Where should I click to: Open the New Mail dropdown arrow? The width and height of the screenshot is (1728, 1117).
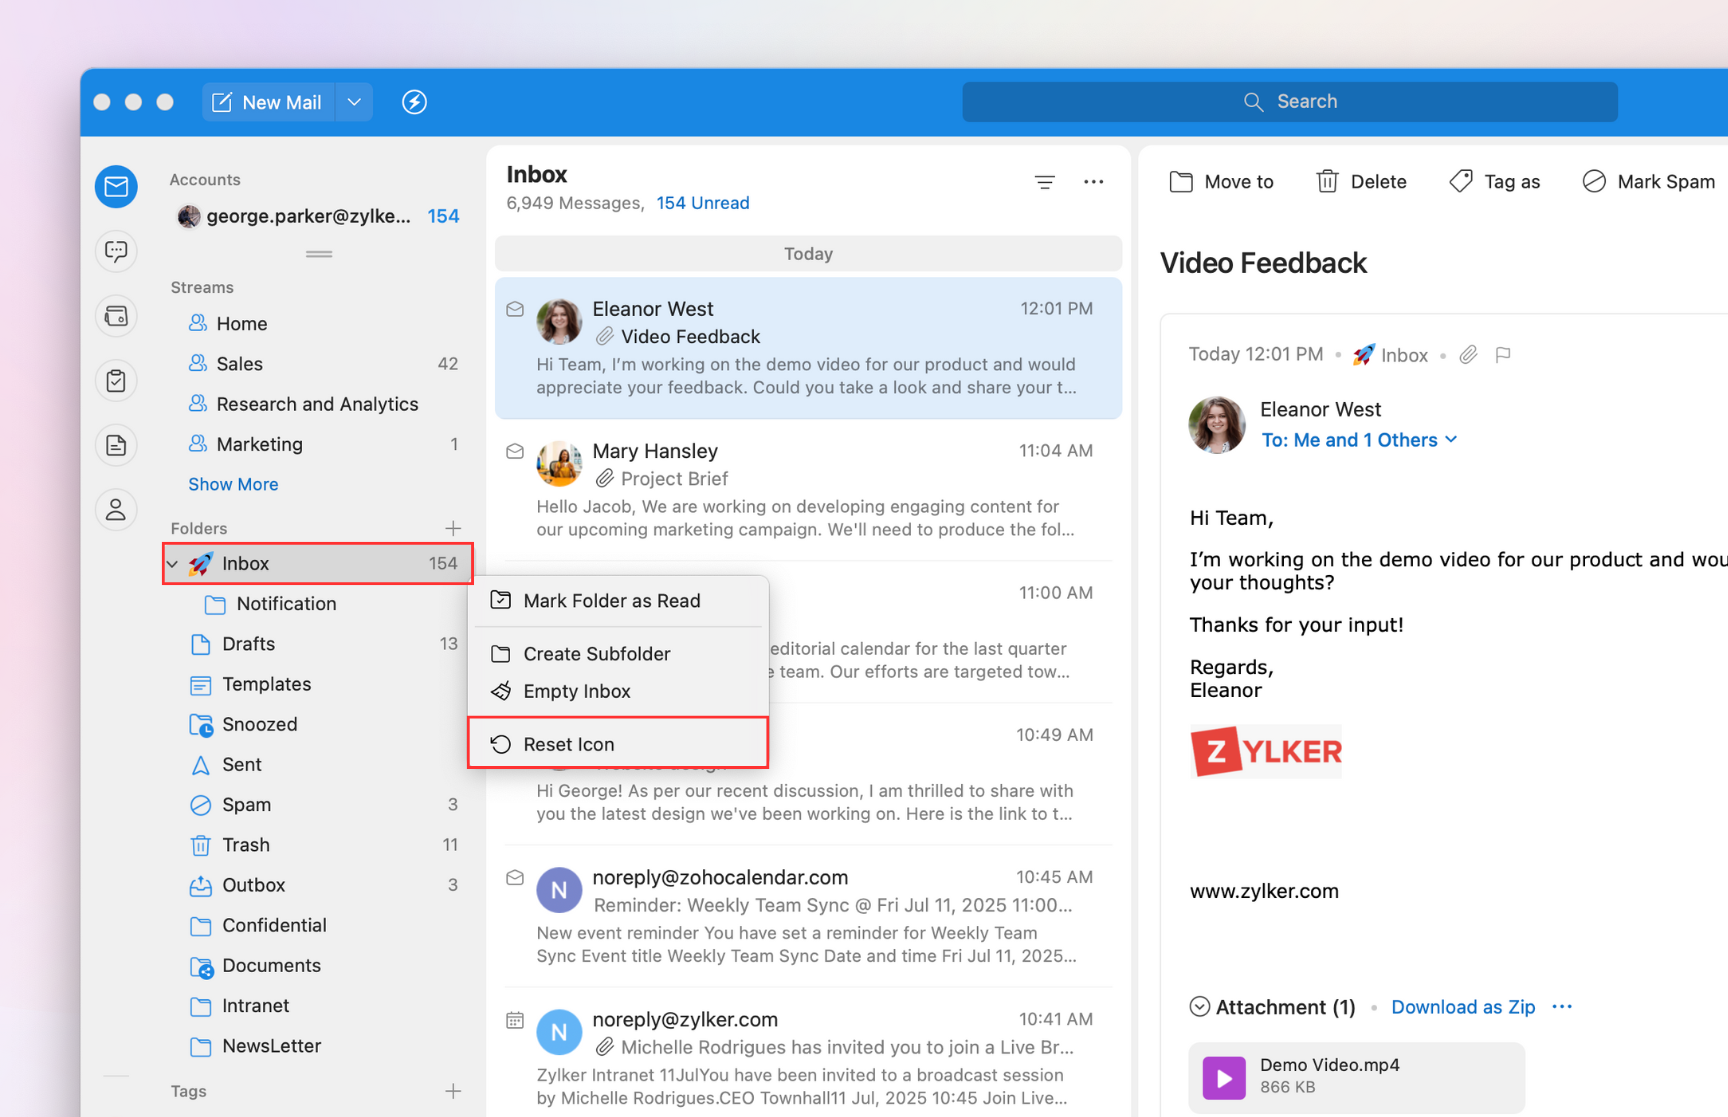(354, 102)
